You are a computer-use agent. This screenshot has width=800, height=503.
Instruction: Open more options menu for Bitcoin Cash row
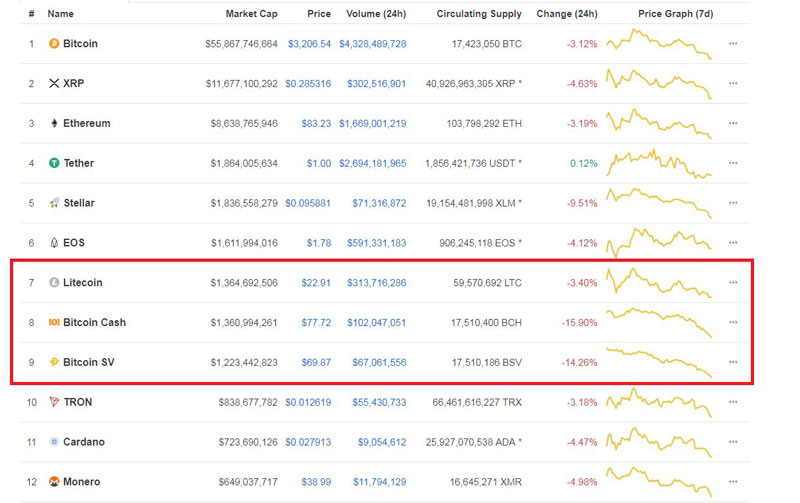[733, 322]
